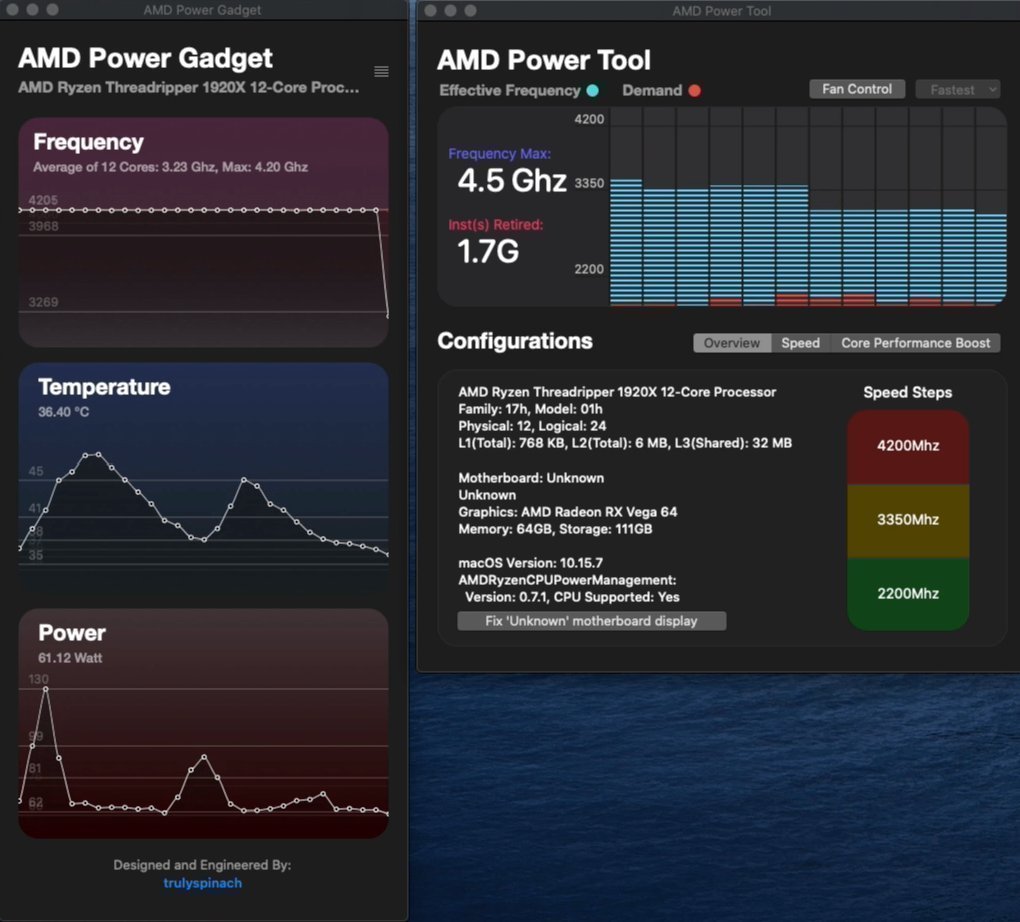Zoom the AMD Power Gadget window
The width and height of the screenshot is (1020, 922).
pos(51,9)
